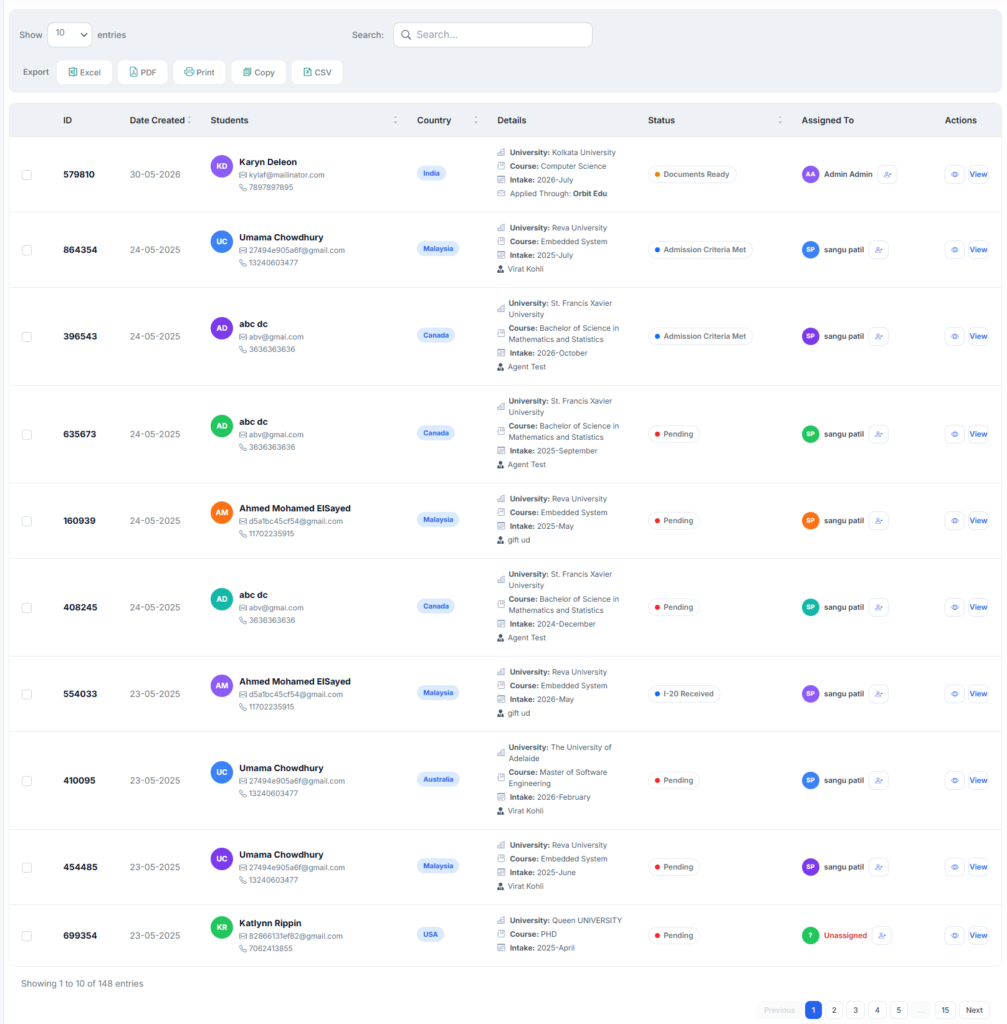Check the row for Katlynn Rippin
1007x1024 pixels.
tap(27, 936)
